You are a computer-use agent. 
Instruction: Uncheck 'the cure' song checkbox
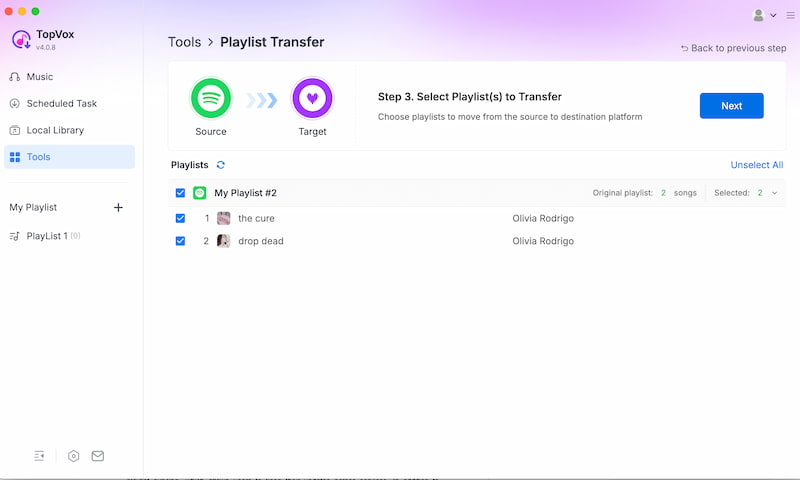[x=180, y=218]
